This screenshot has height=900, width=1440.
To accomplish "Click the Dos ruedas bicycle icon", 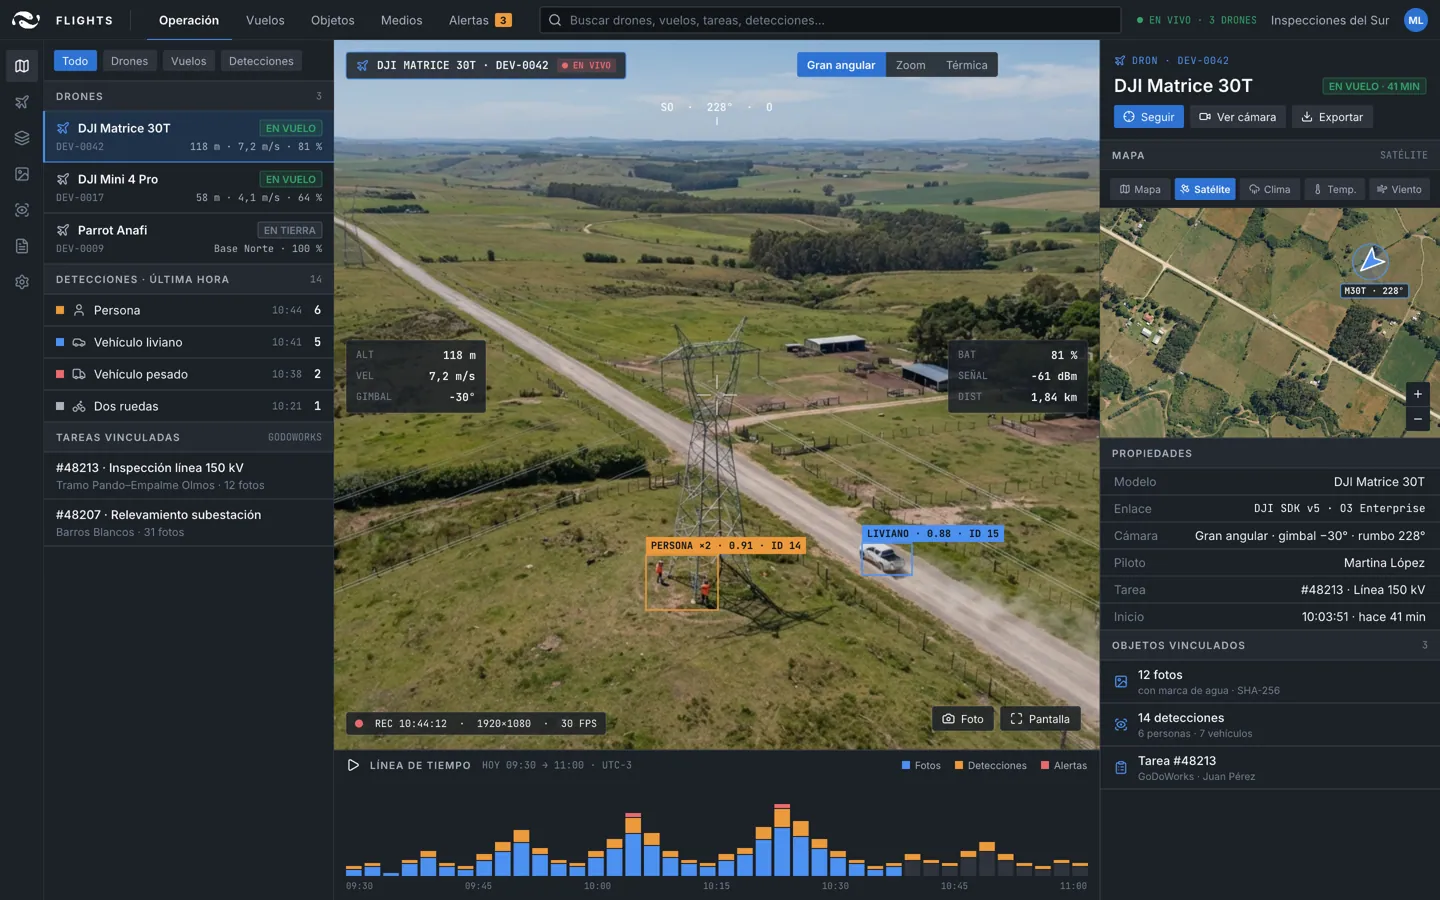I will [x=79, y=406].
